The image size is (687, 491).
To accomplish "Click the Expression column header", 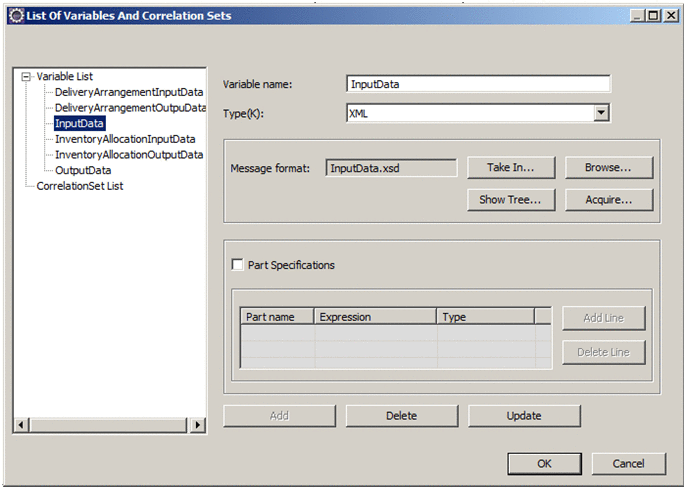I will (x=375, y=317).
